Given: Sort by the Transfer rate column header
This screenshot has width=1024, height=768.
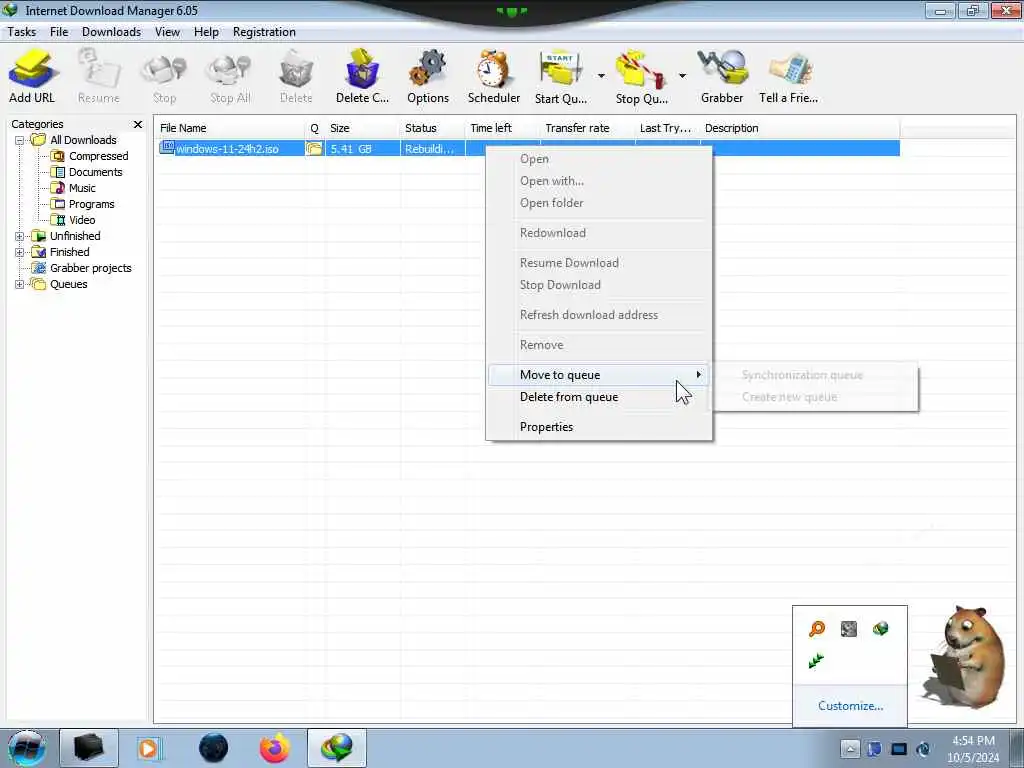Looking at the screenshot, I should tap(587, 128).
